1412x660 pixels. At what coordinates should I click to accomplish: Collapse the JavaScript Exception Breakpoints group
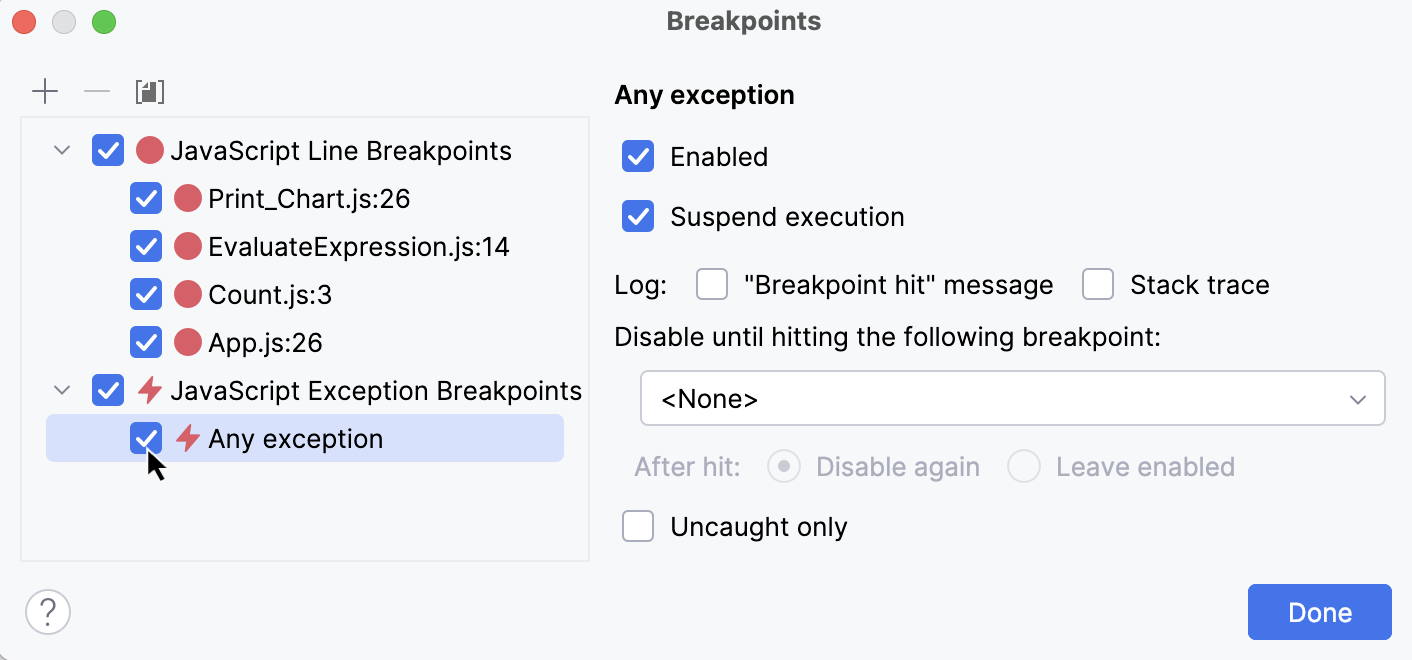coord(61,390)
